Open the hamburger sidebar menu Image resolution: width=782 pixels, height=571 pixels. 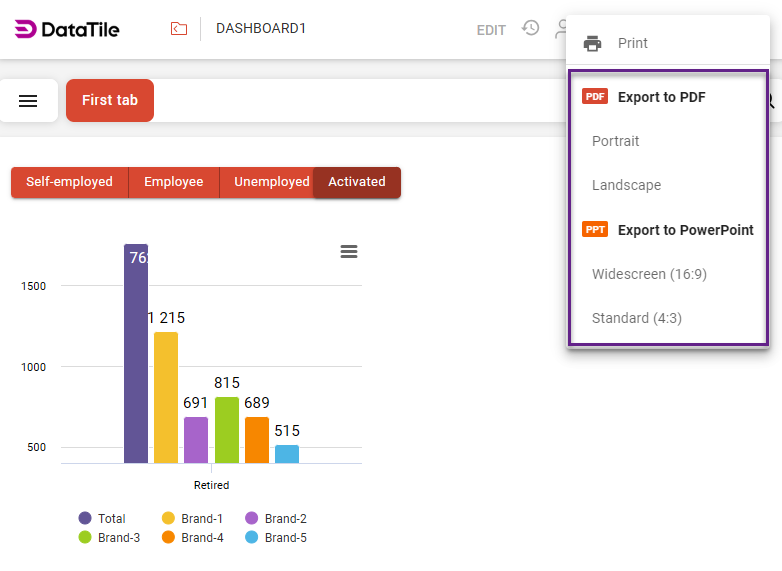[28, 101]
